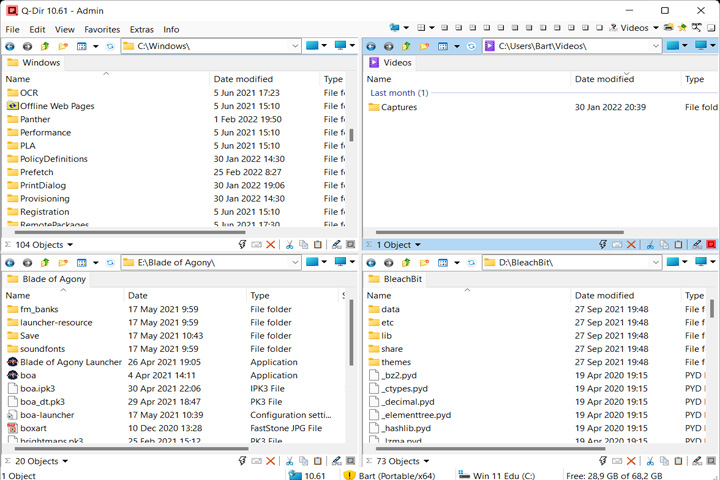
Task: Select the themes folder in BleachBit
Action: tap(396, 362)
